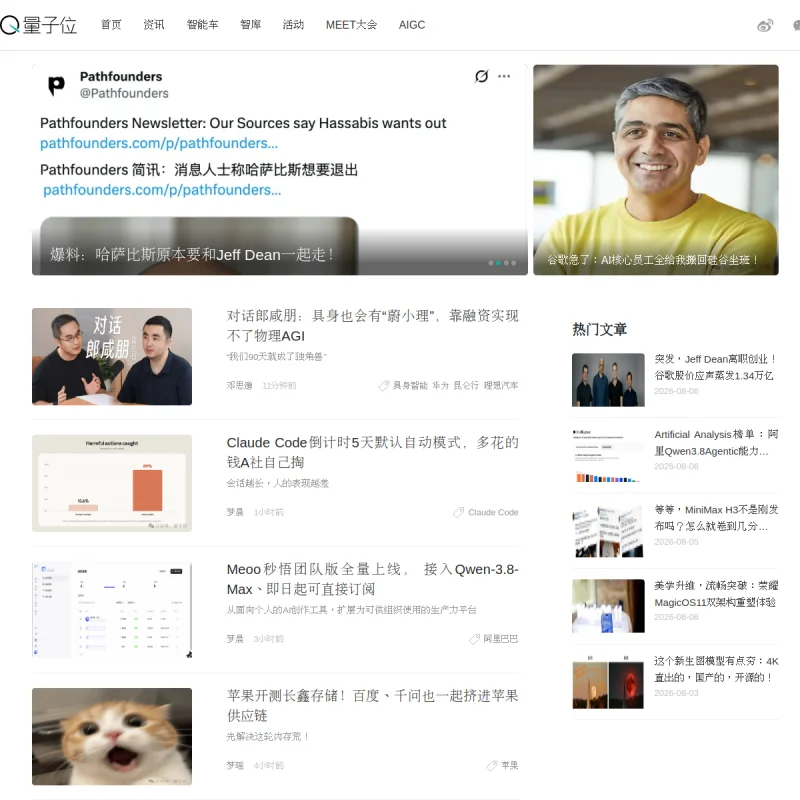Image resolution: width=800 pixels, height=800 pixels.
Task: Open the shocked cat thumbnail
Action: (112, 736)
